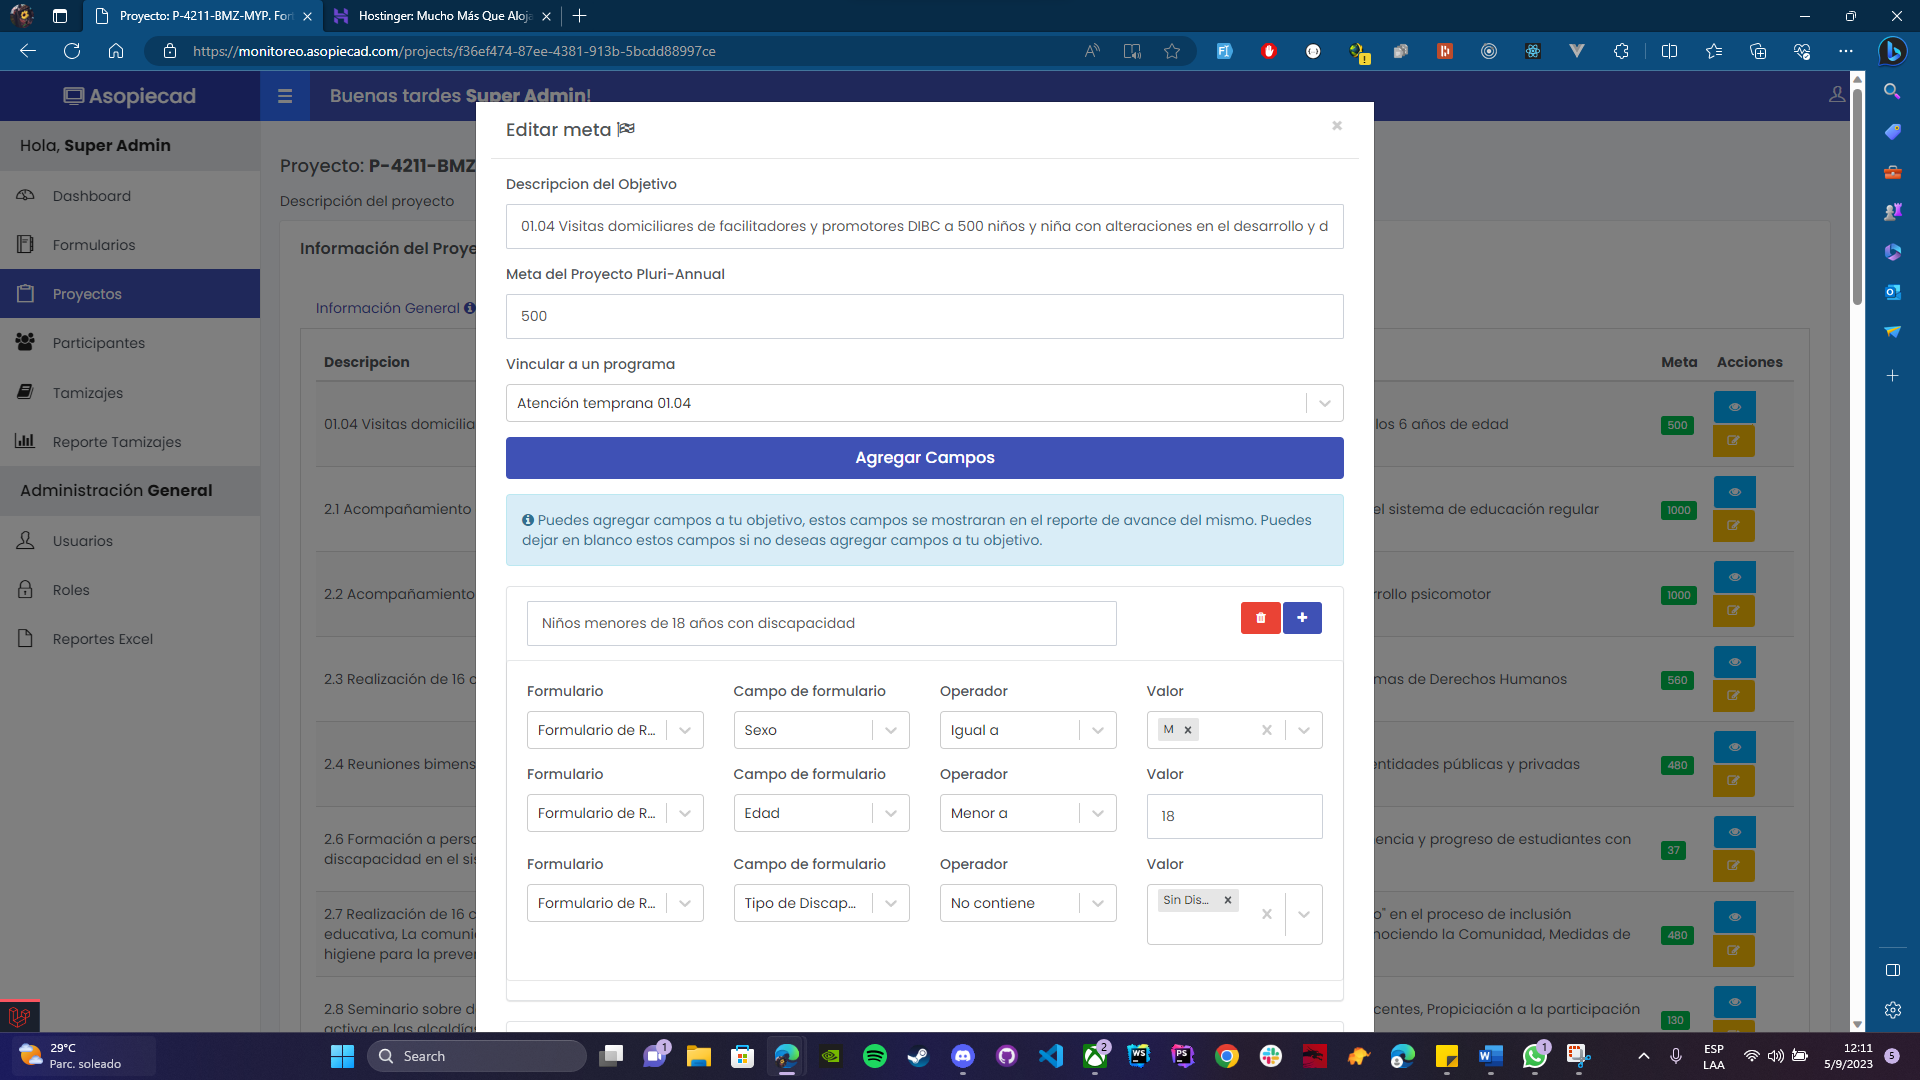Click the Agregar Campos button

click(924, 458)
